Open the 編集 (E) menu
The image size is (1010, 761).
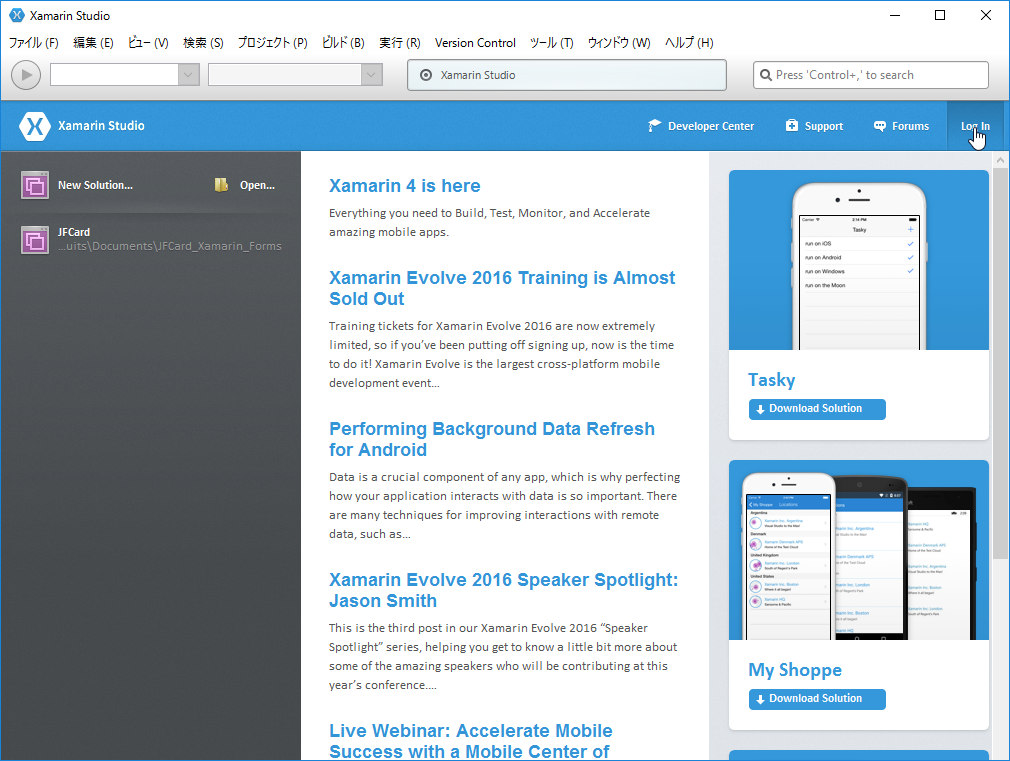93,43
